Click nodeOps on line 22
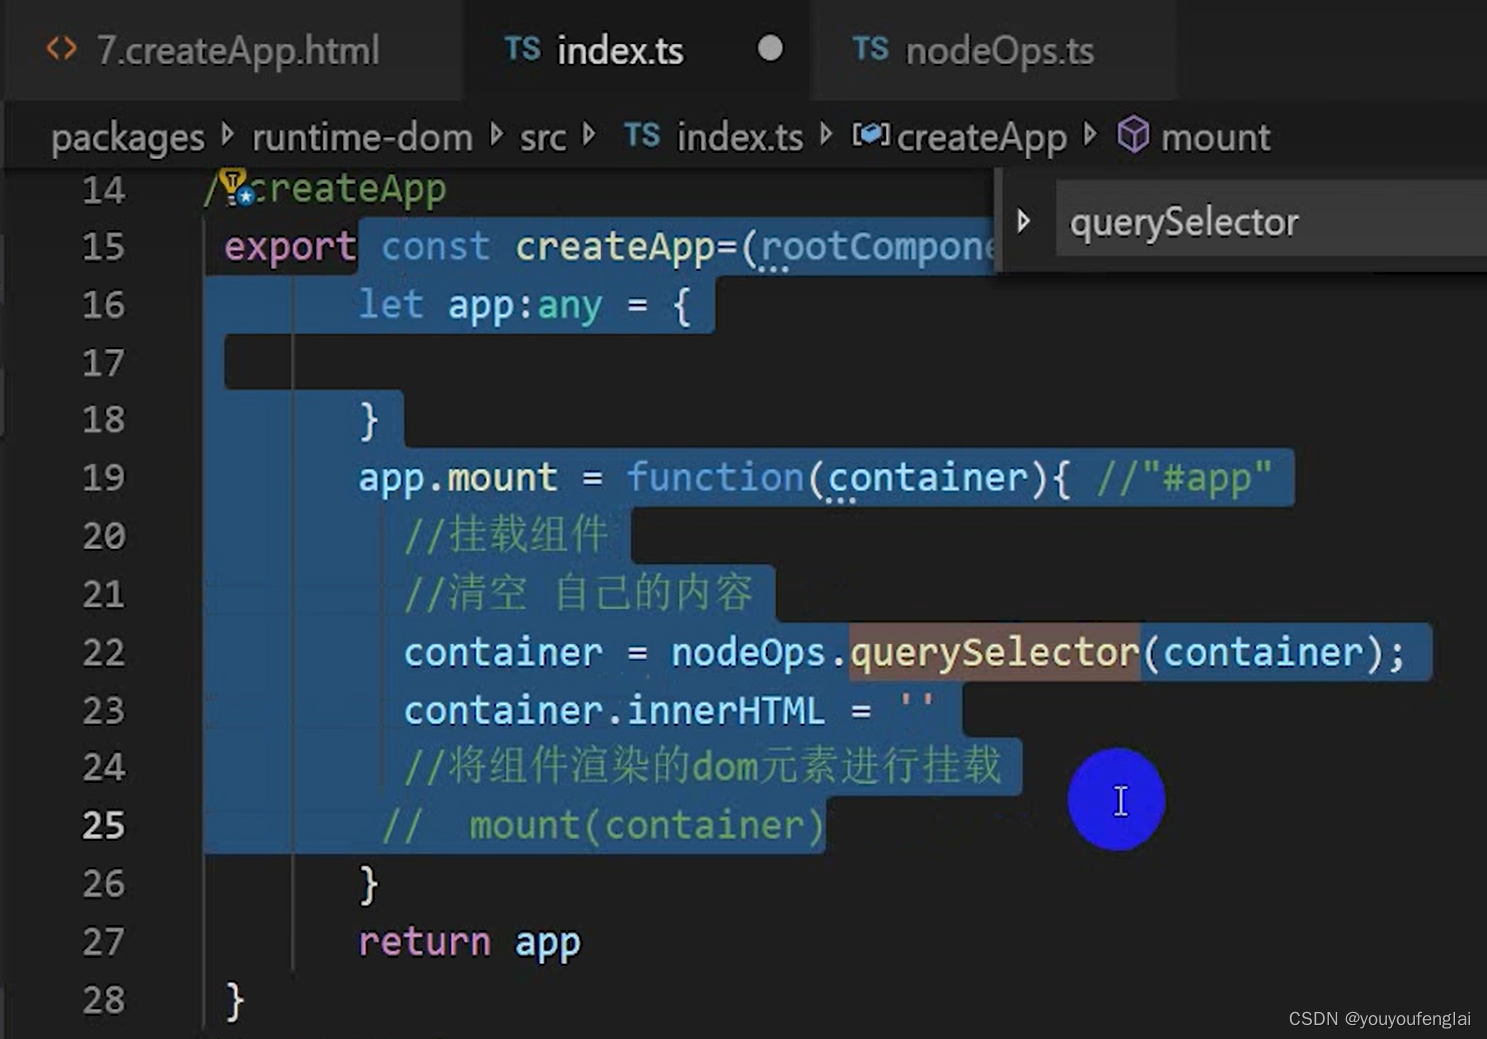Viewport: 1487px width, 1039px height. [750, 653]
